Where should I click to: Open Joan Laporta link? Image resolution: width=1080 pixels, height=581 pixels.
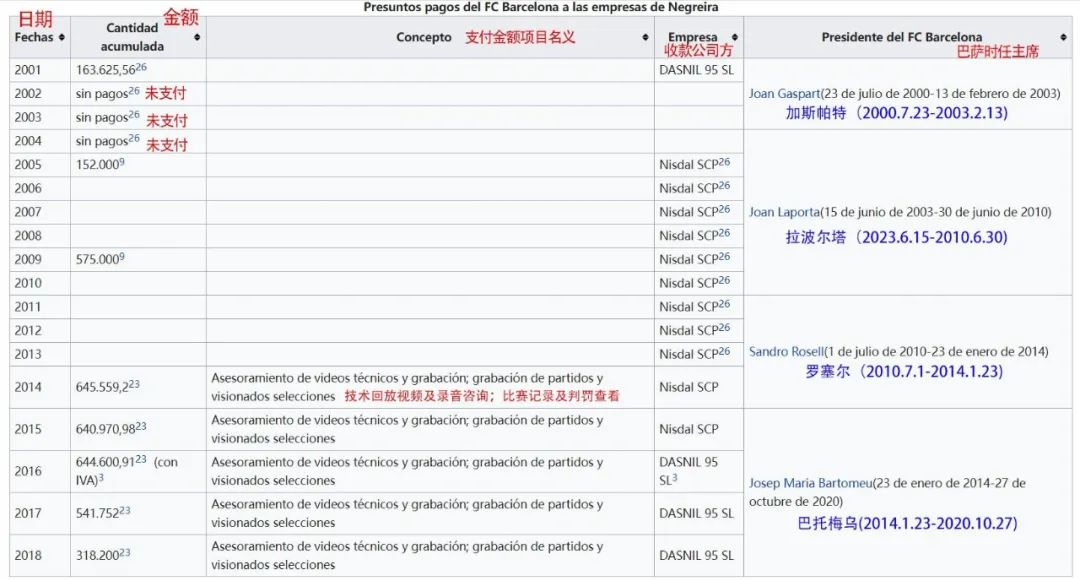tap(784, 212)
